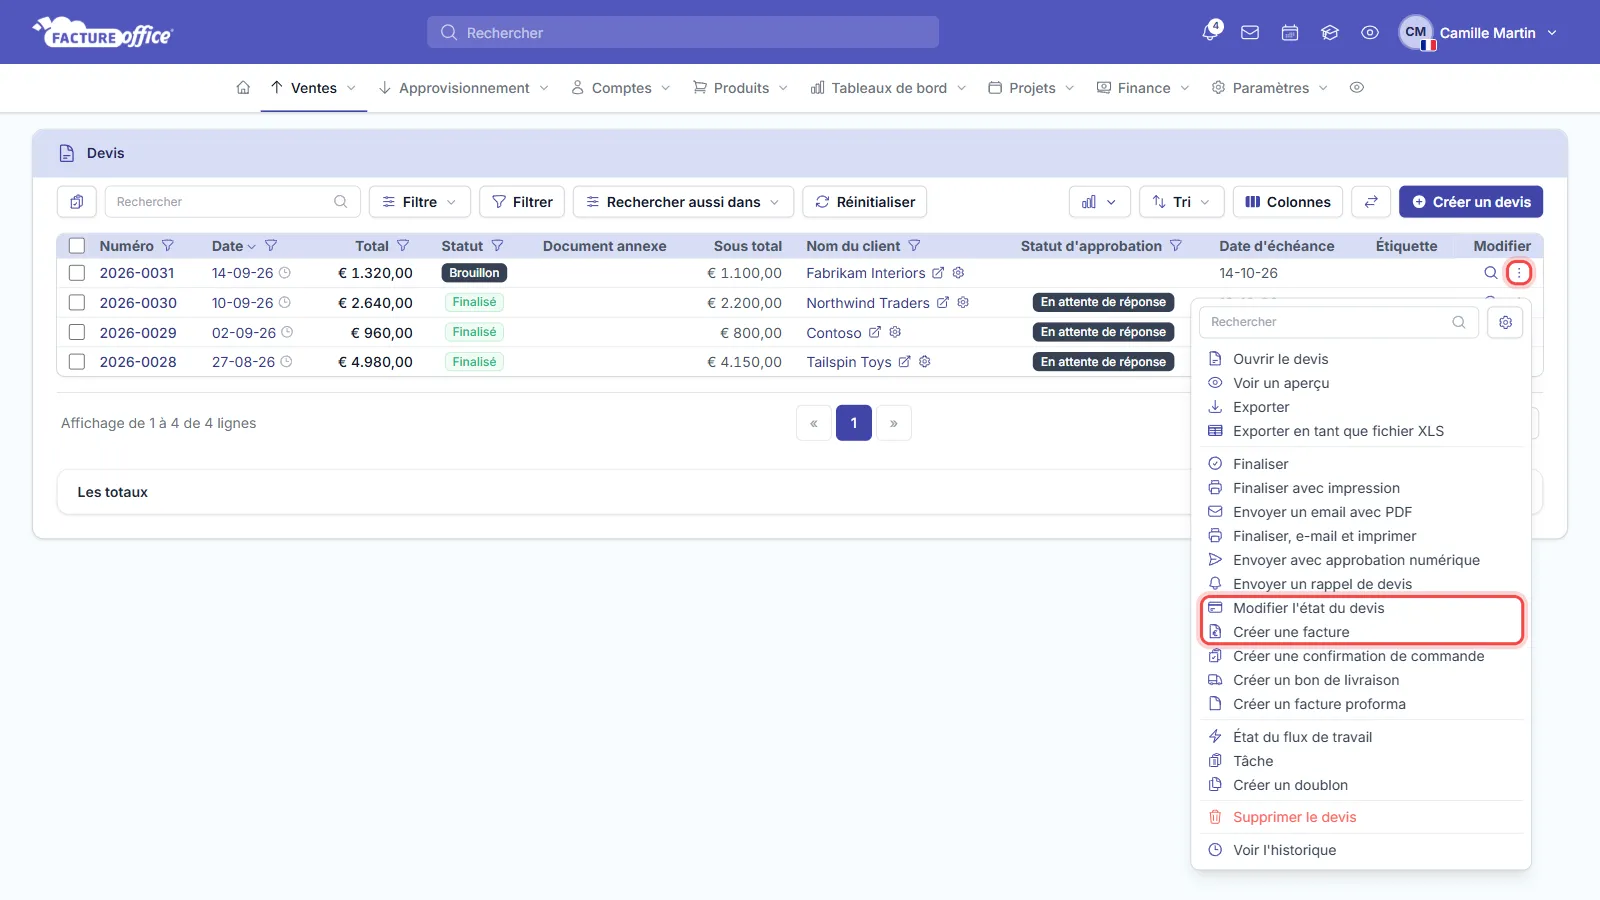Open the notifications bell
Viewport: 1600px width, 900px height.
click(x=1210, y=32)
